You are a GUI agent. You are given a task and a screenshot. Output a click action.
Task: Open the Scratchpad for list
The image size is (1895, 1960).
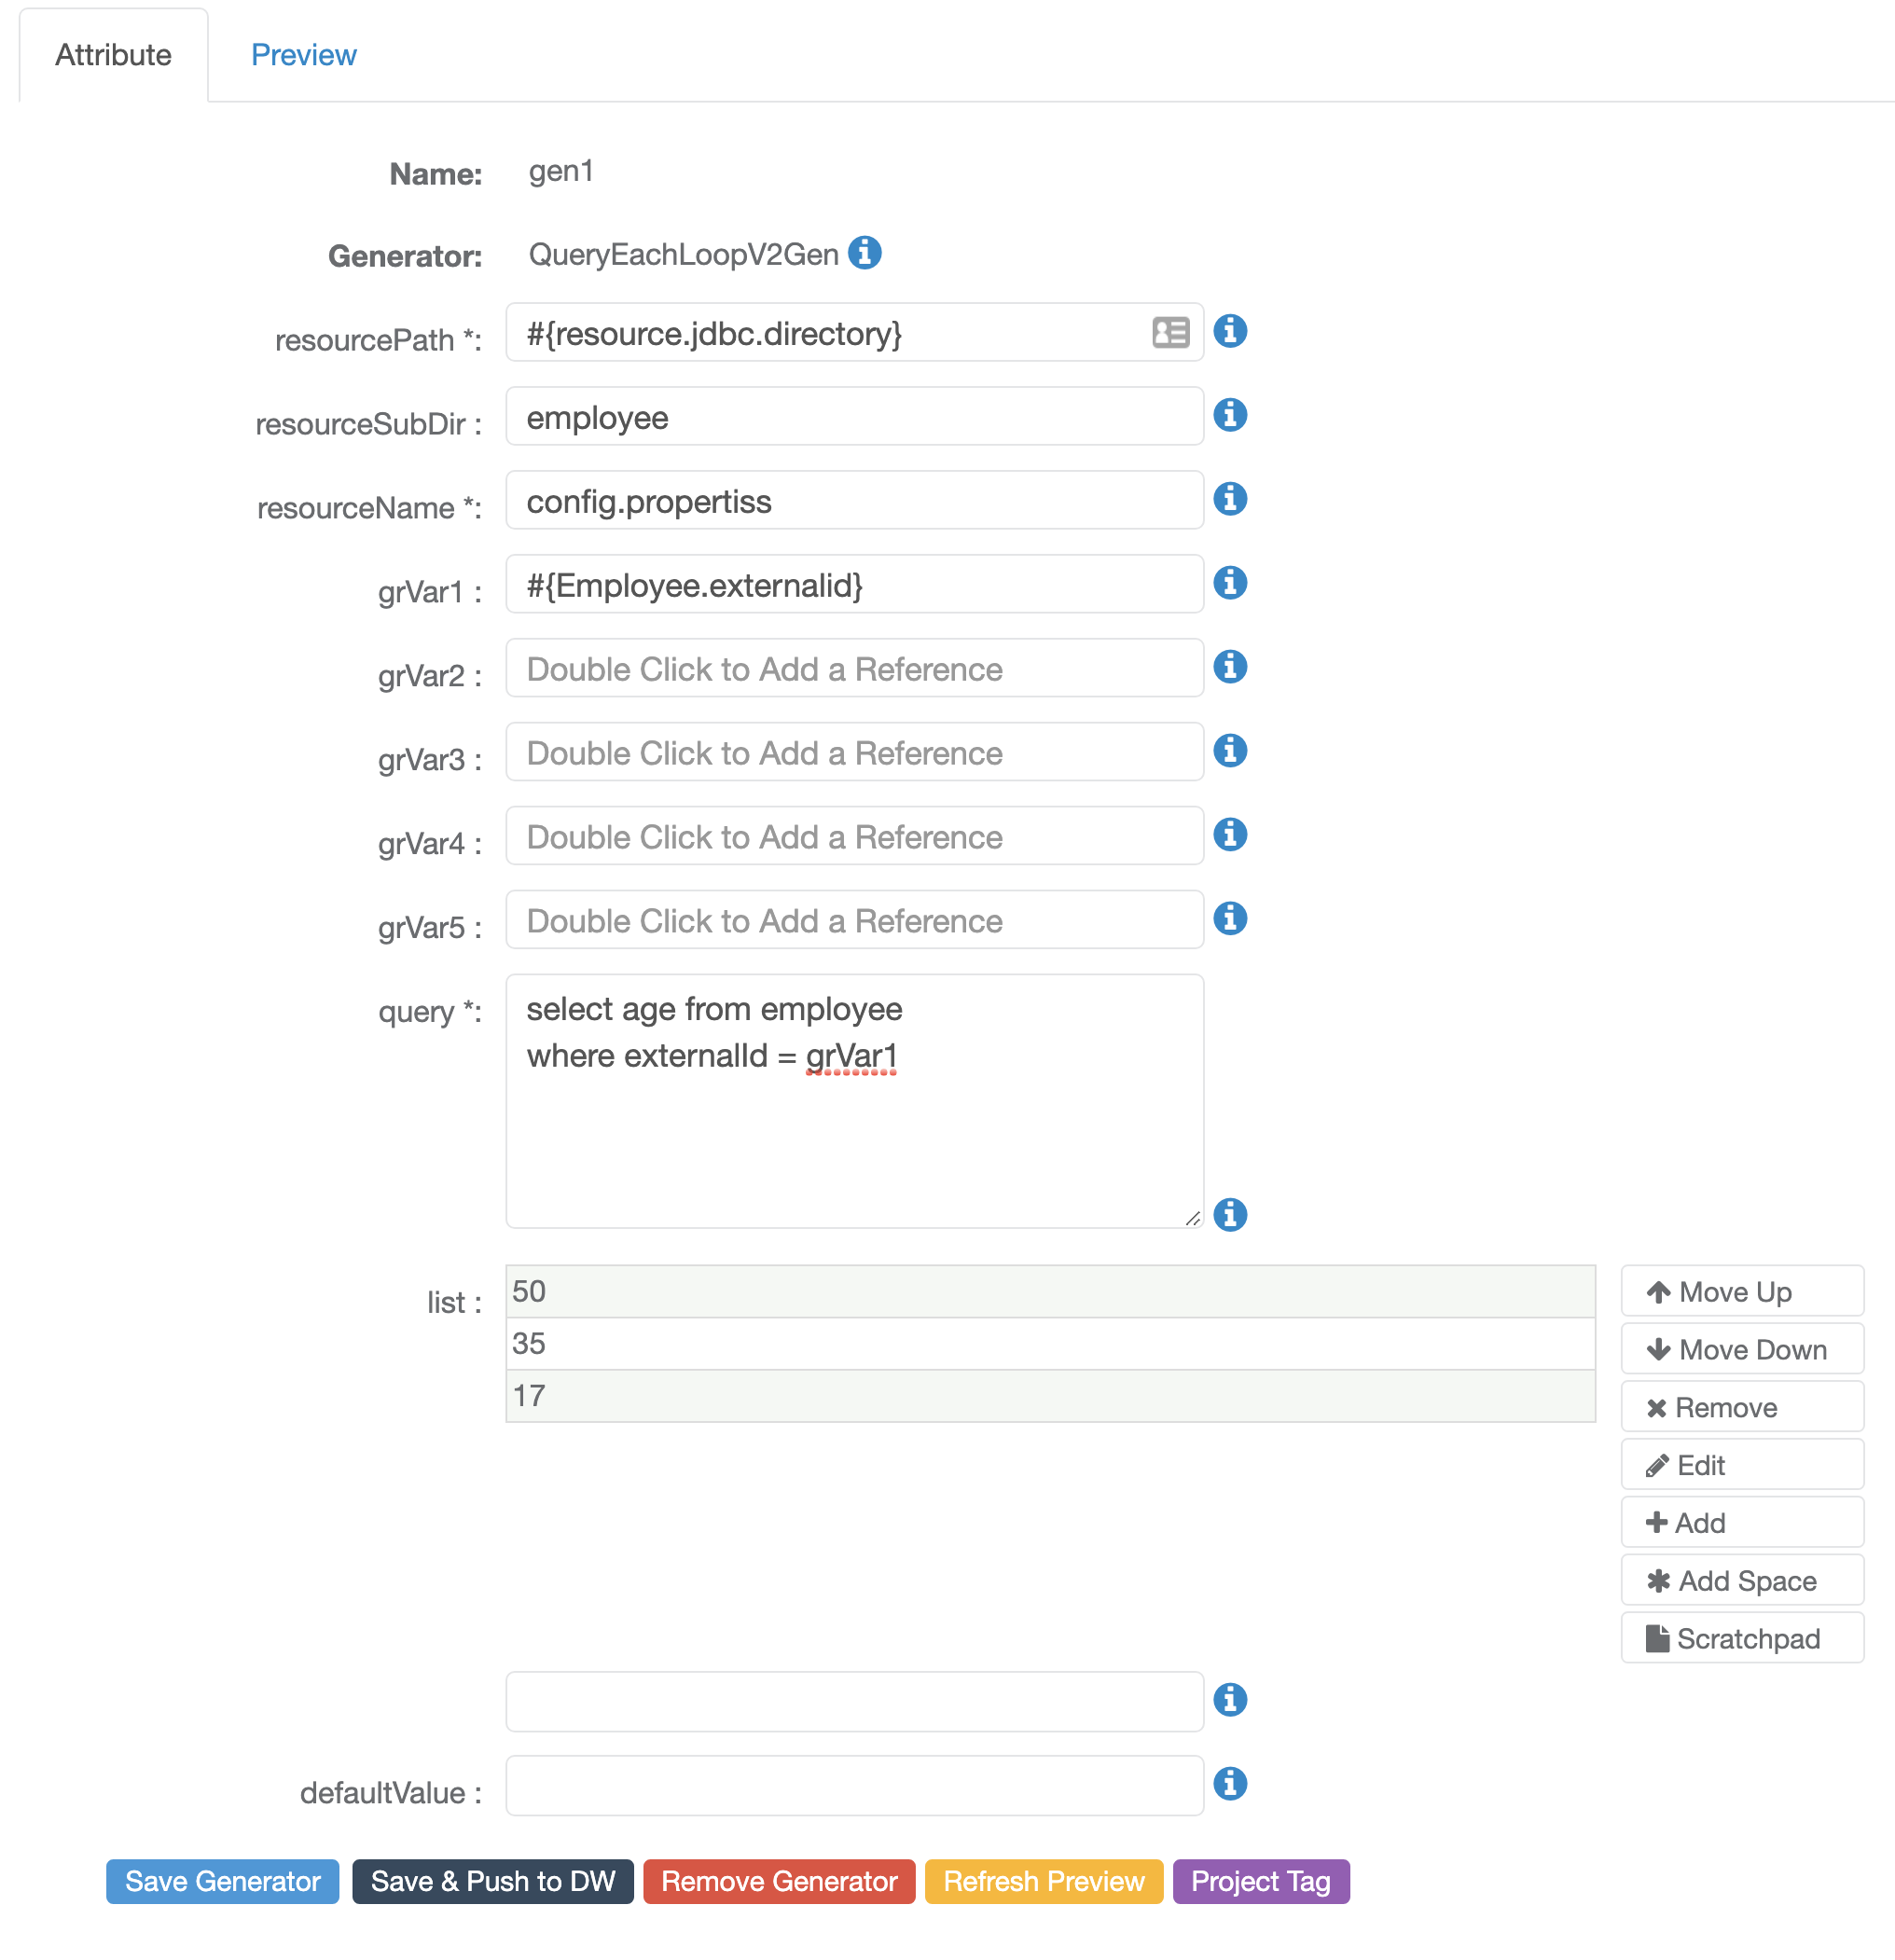pos(1741,1638)
